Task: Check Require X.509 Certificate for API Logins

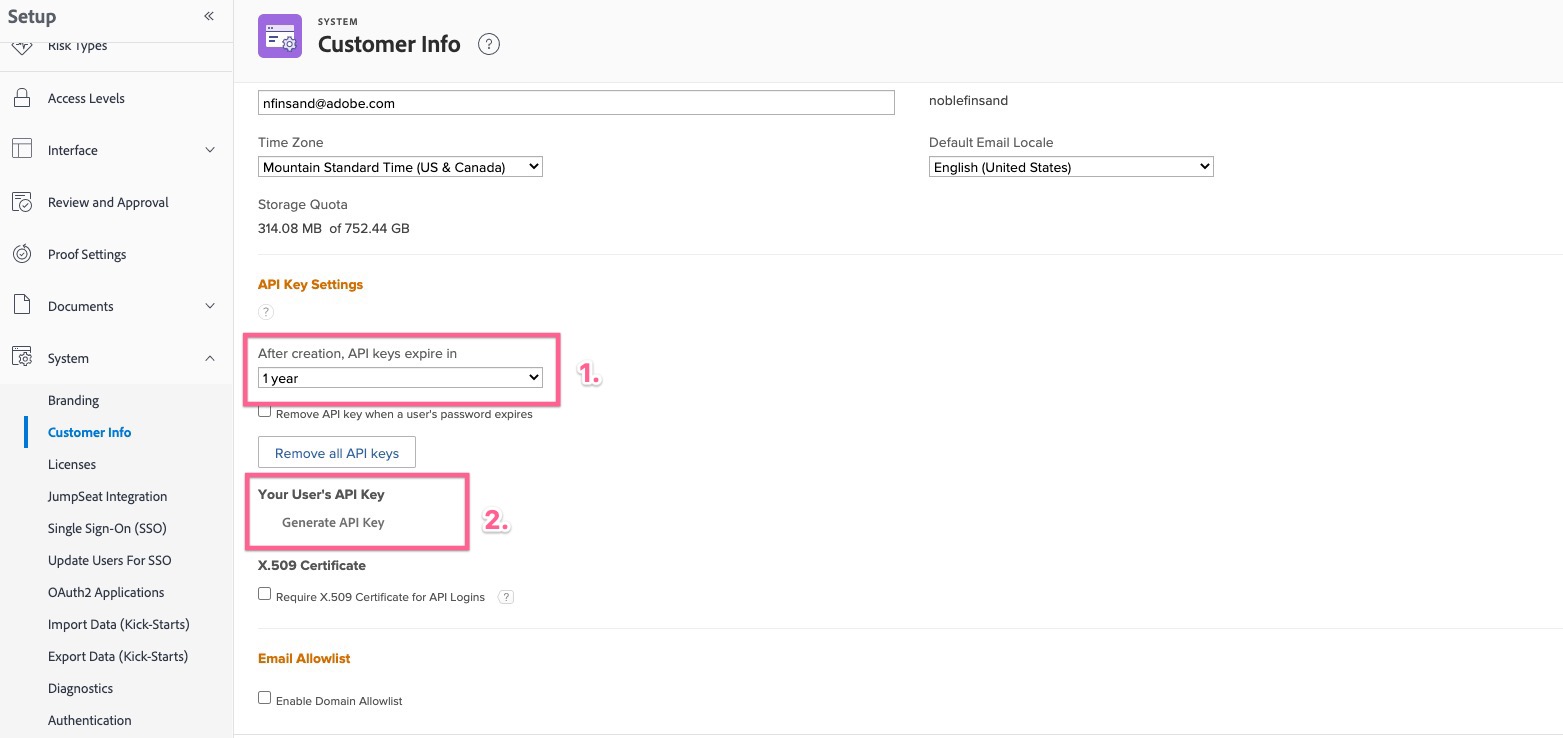Action: click(265, 594)
